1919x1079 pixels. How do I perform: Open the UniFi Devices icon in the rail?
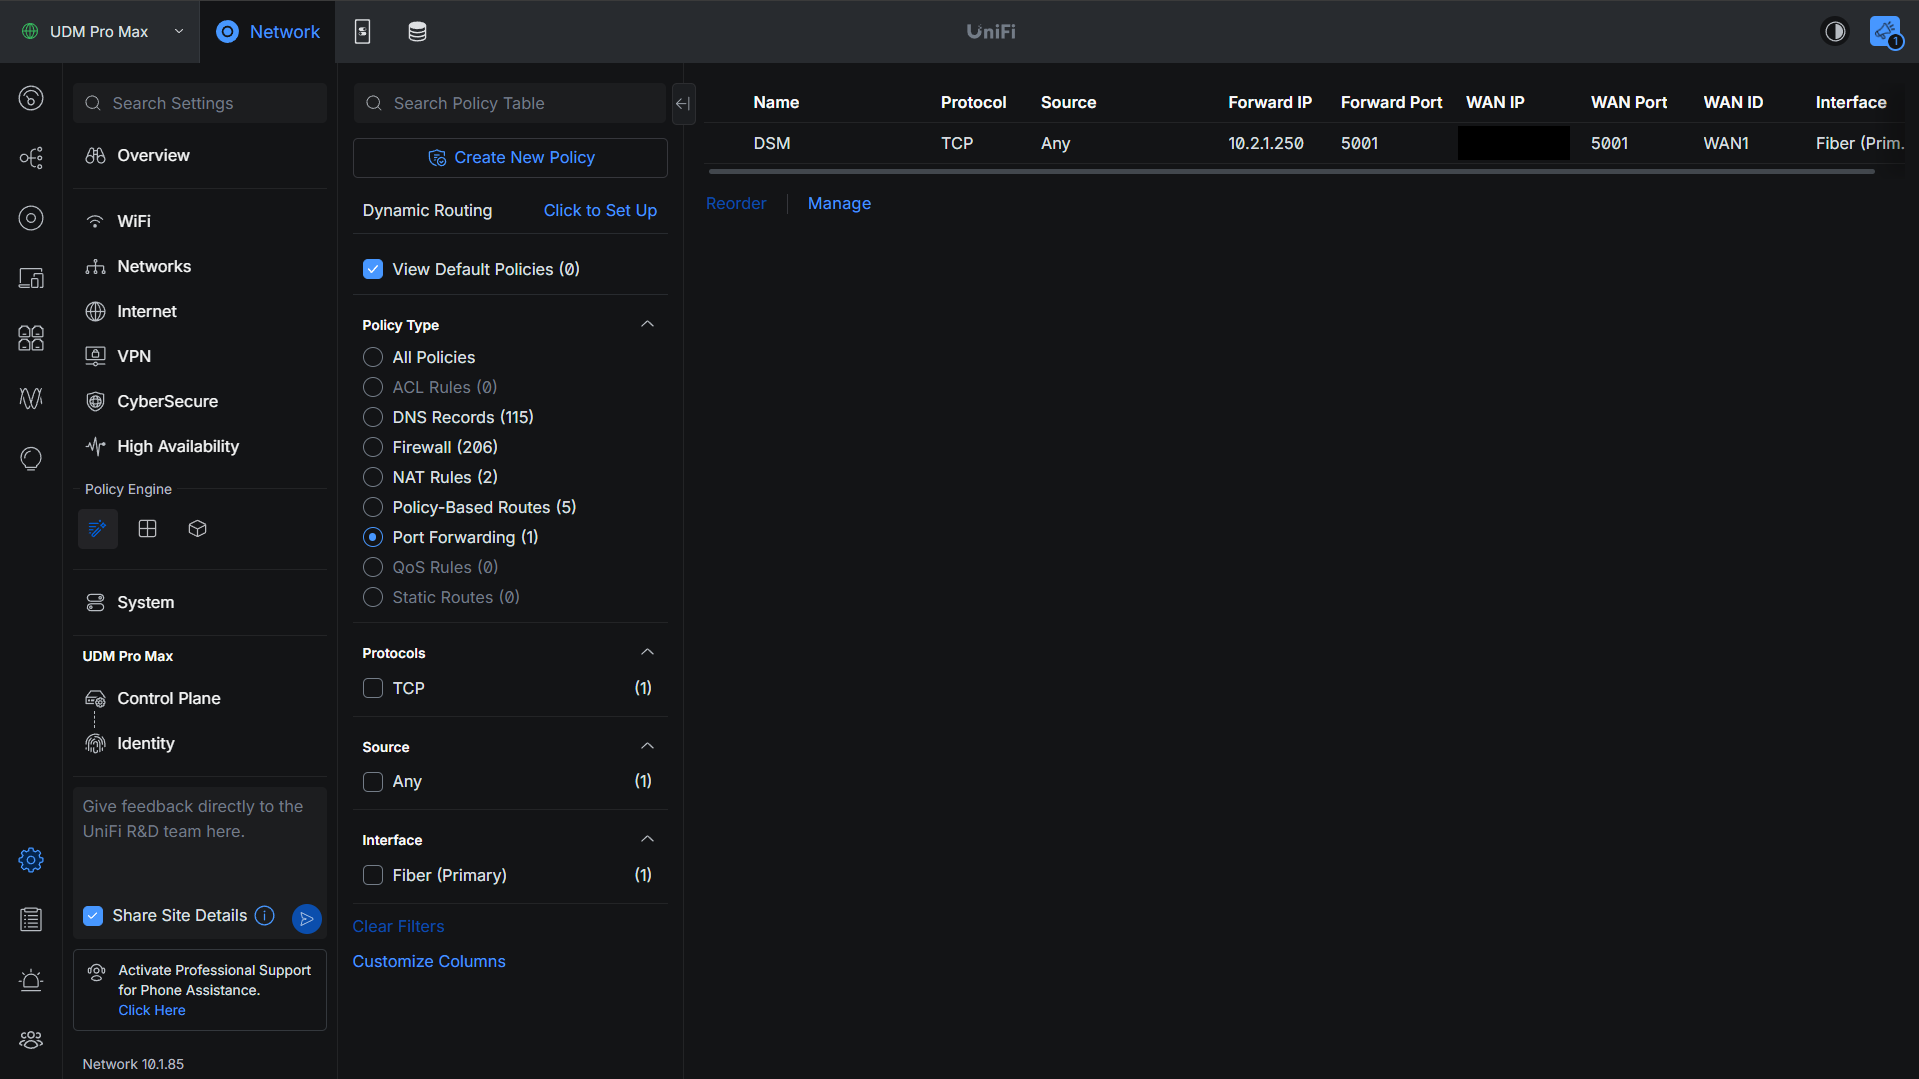point(31,218)
